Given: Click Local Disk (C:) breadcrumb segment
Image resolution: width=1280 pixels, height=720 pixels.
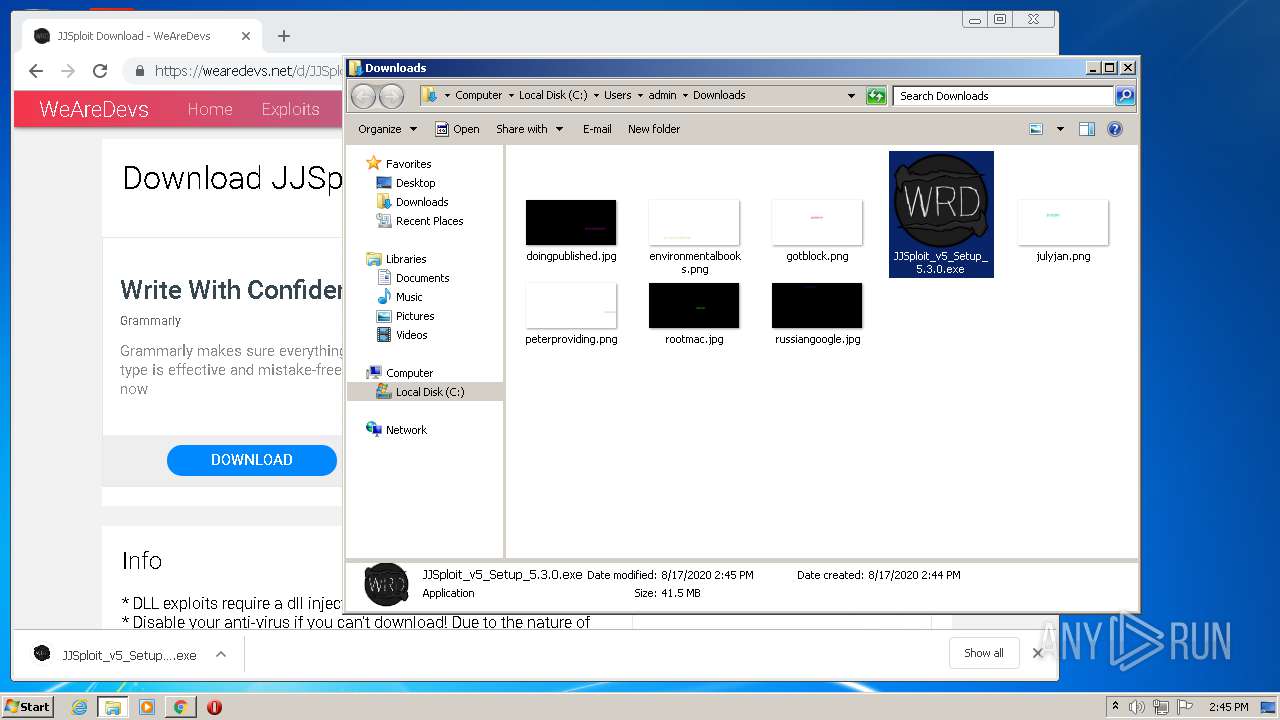Looking at the screenshot, I should click(553, 96).
